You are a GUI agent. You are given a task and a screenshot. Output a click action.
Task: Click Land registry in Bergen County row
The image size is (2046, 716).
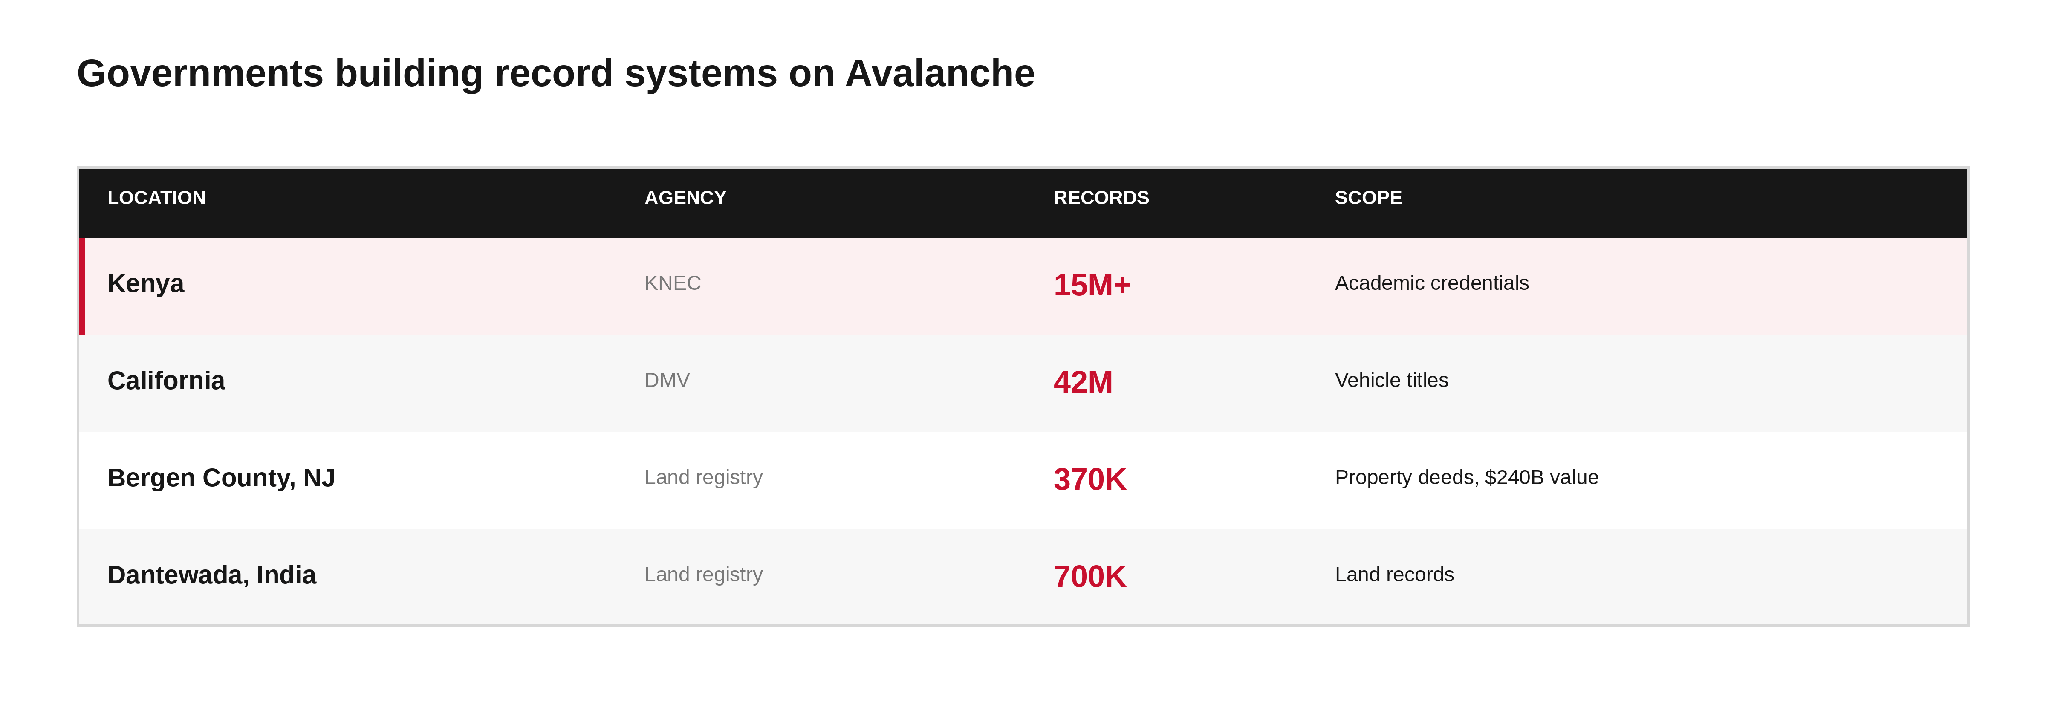704,477
